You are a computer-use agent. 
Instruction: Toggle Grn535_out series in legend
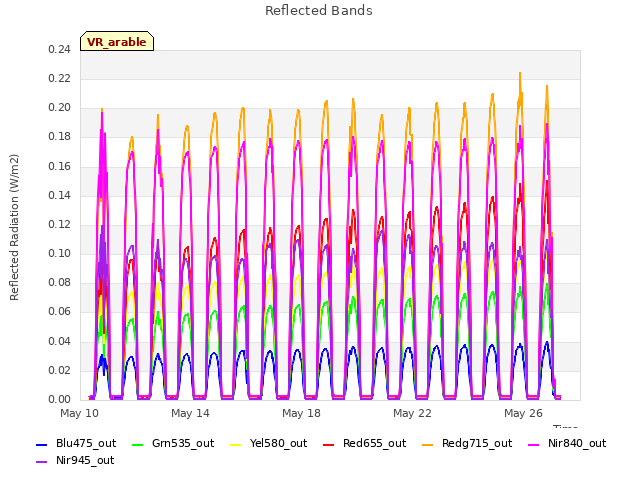(173, 443)
